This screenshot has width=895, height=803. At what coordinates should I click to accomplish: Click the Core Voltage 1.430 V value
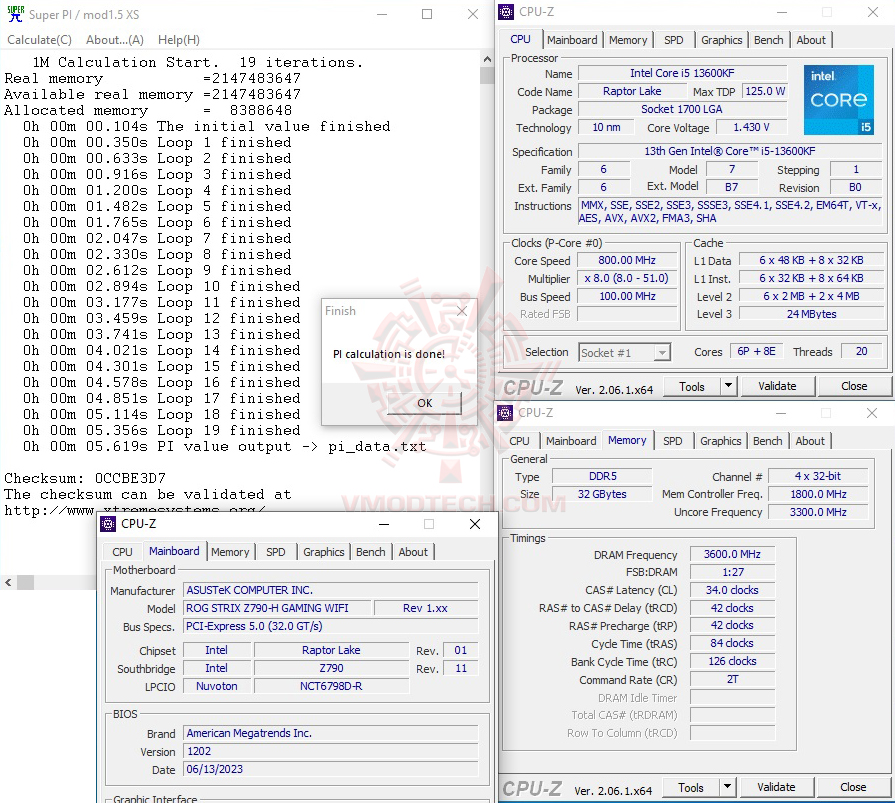pyautogui.click(x=751, y=127)
